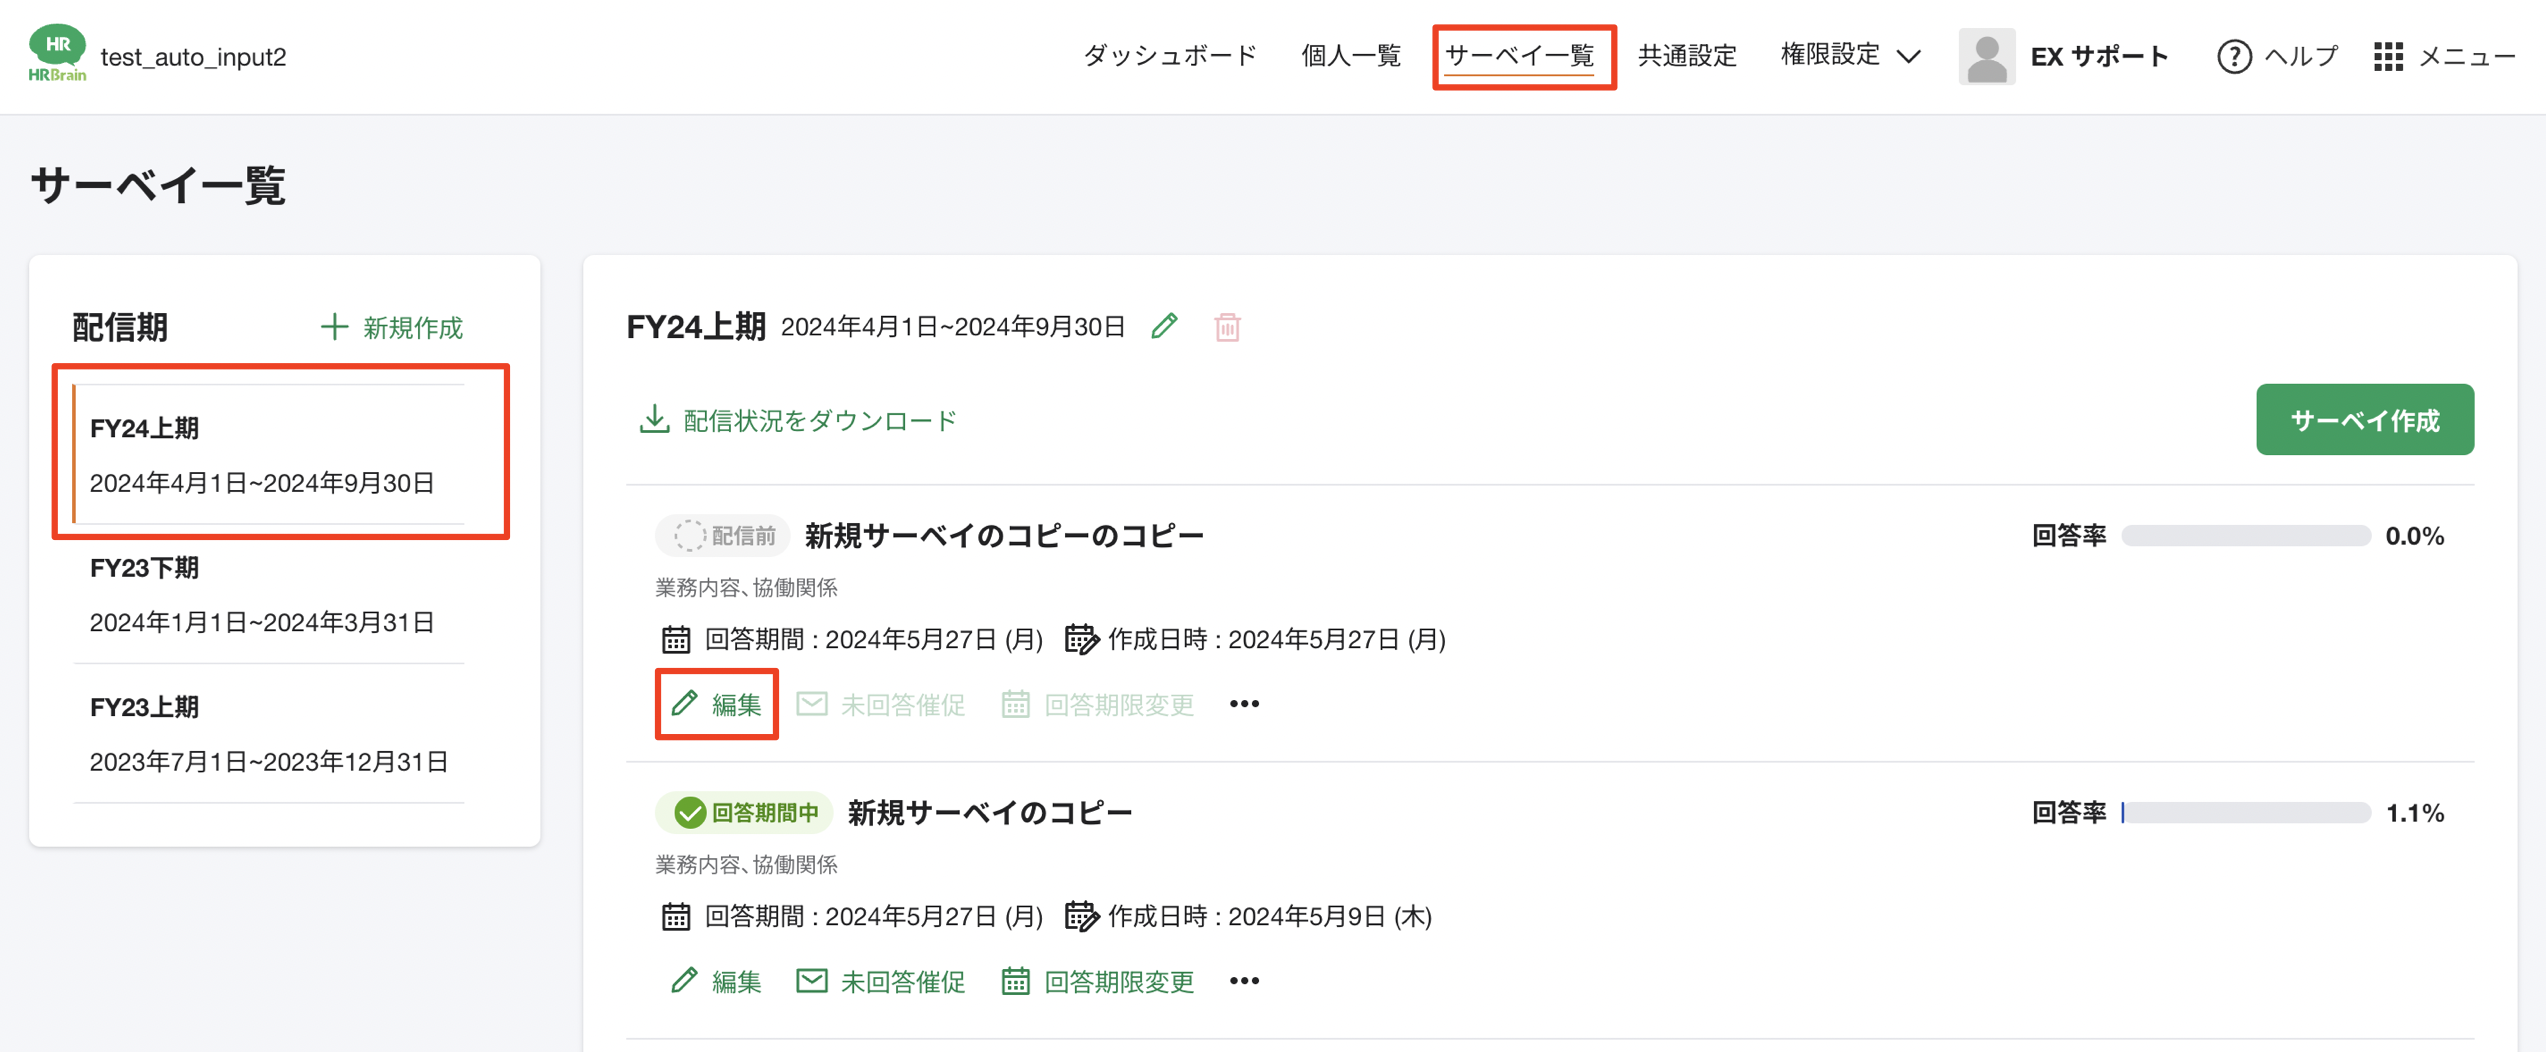2546x1052 pixels.
Task: Click the 回答期限変更 calendar icon on 新規サーベイのコピー
Action: coord(1014,980)
